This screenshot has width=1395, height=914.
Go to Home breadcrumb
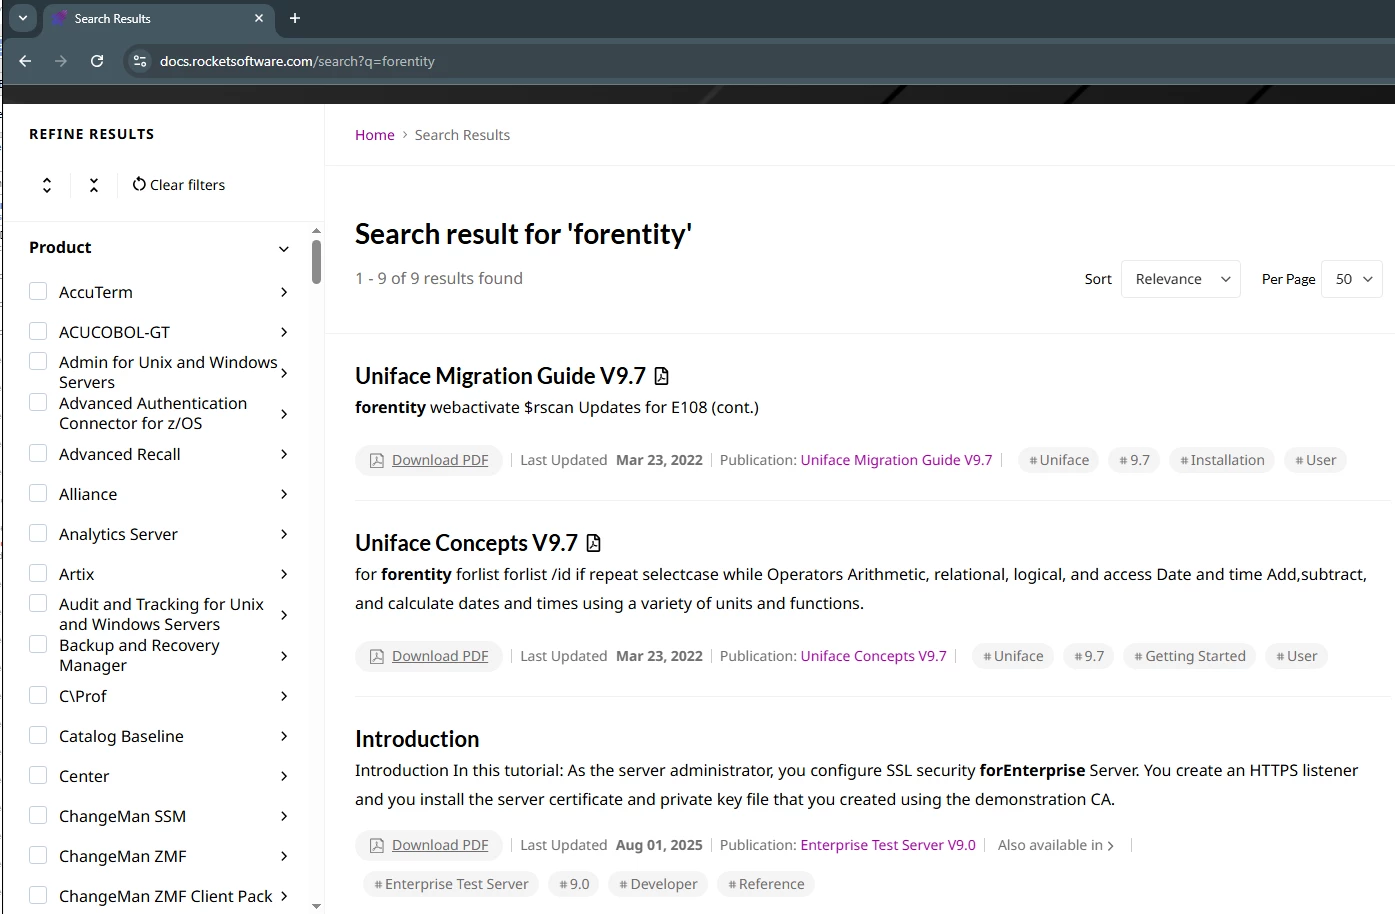375,135
